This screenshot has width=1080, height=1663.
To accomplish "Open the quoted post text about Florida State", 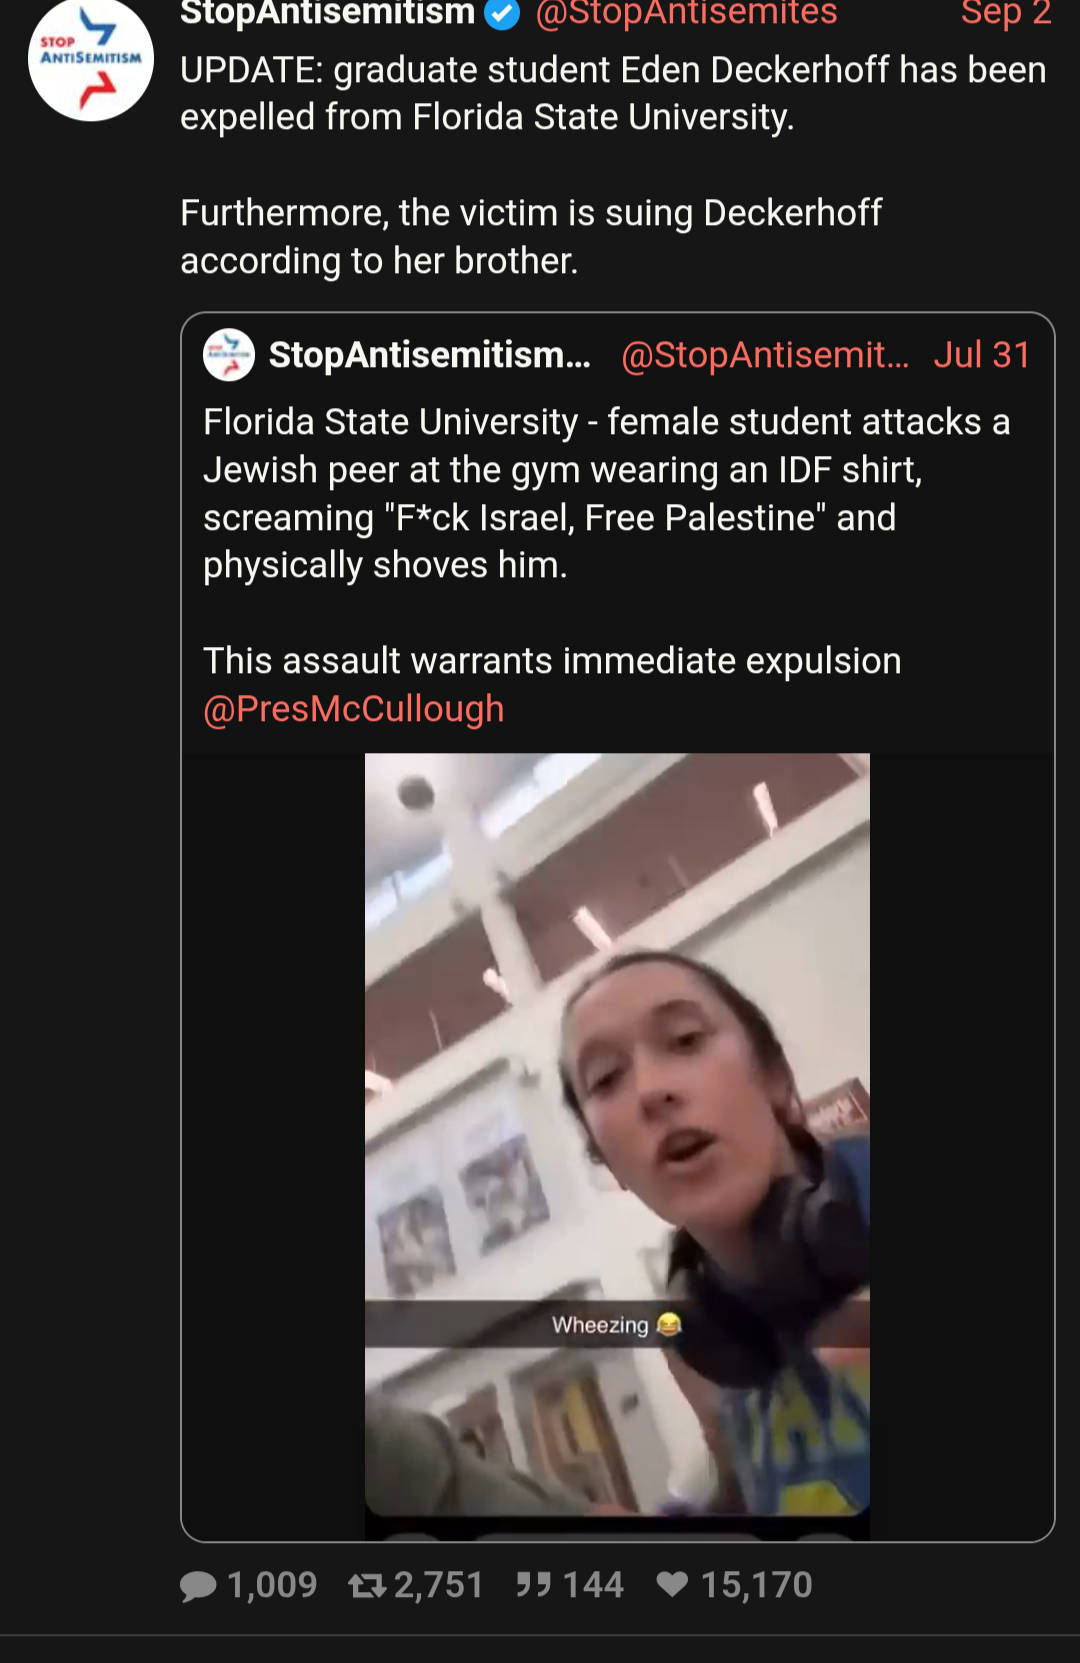I will point(606,494).
